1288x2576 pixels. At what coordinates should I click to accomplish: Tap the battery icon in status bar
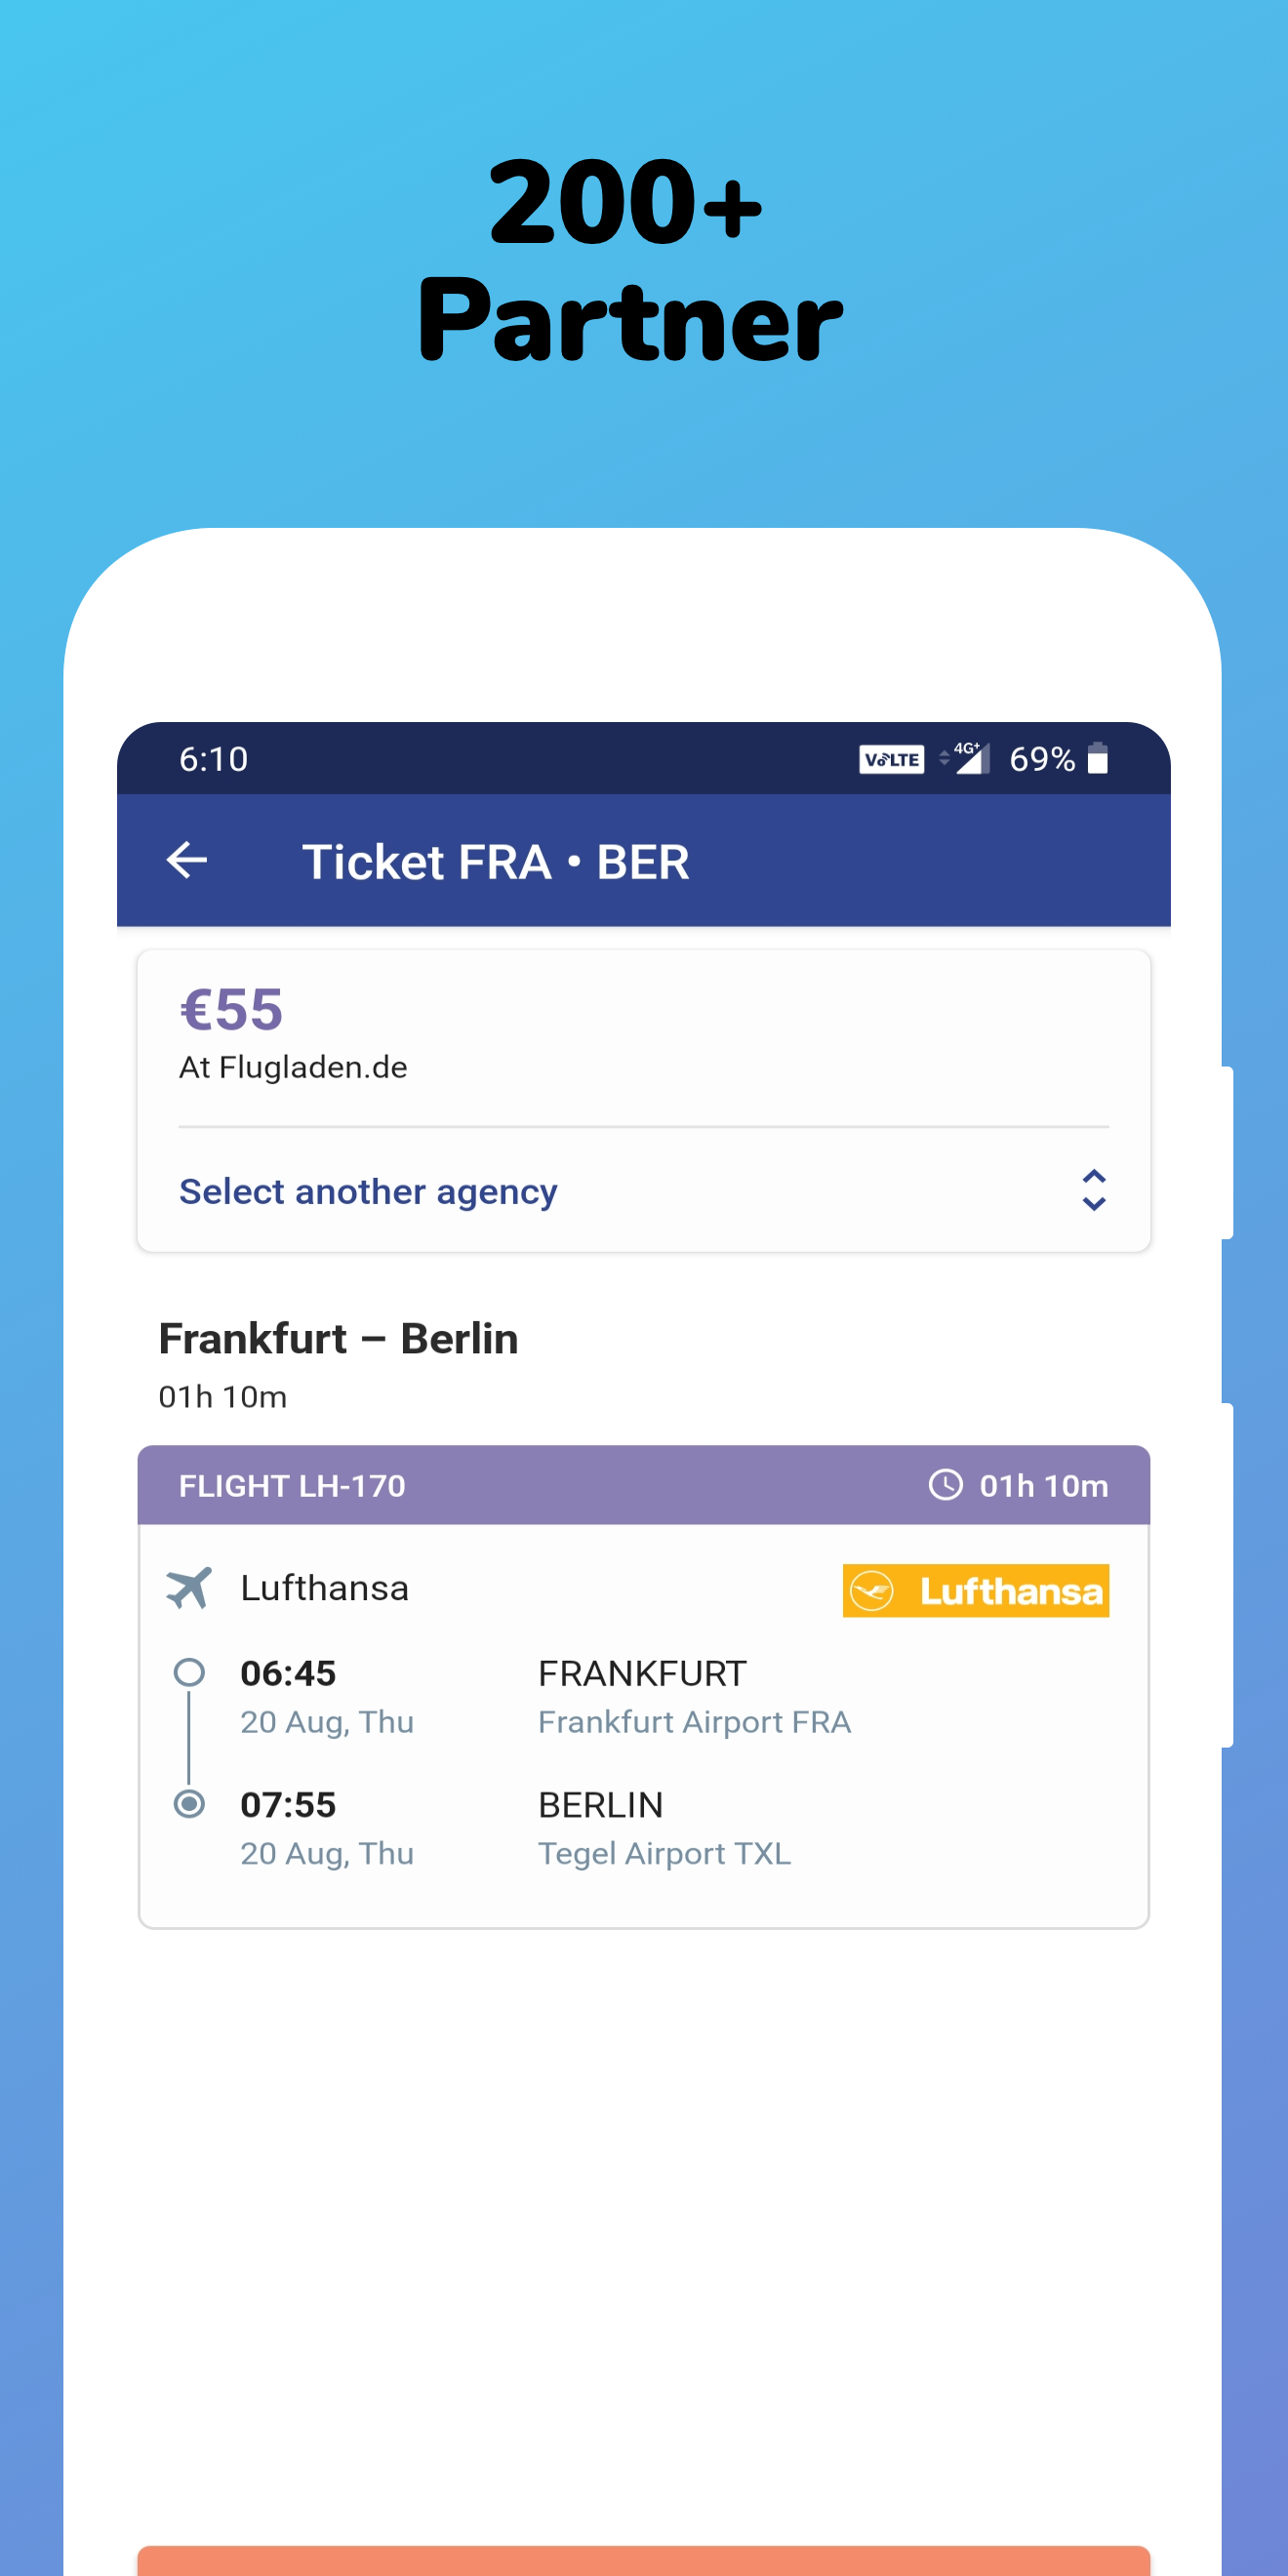tap(1098, 759)
